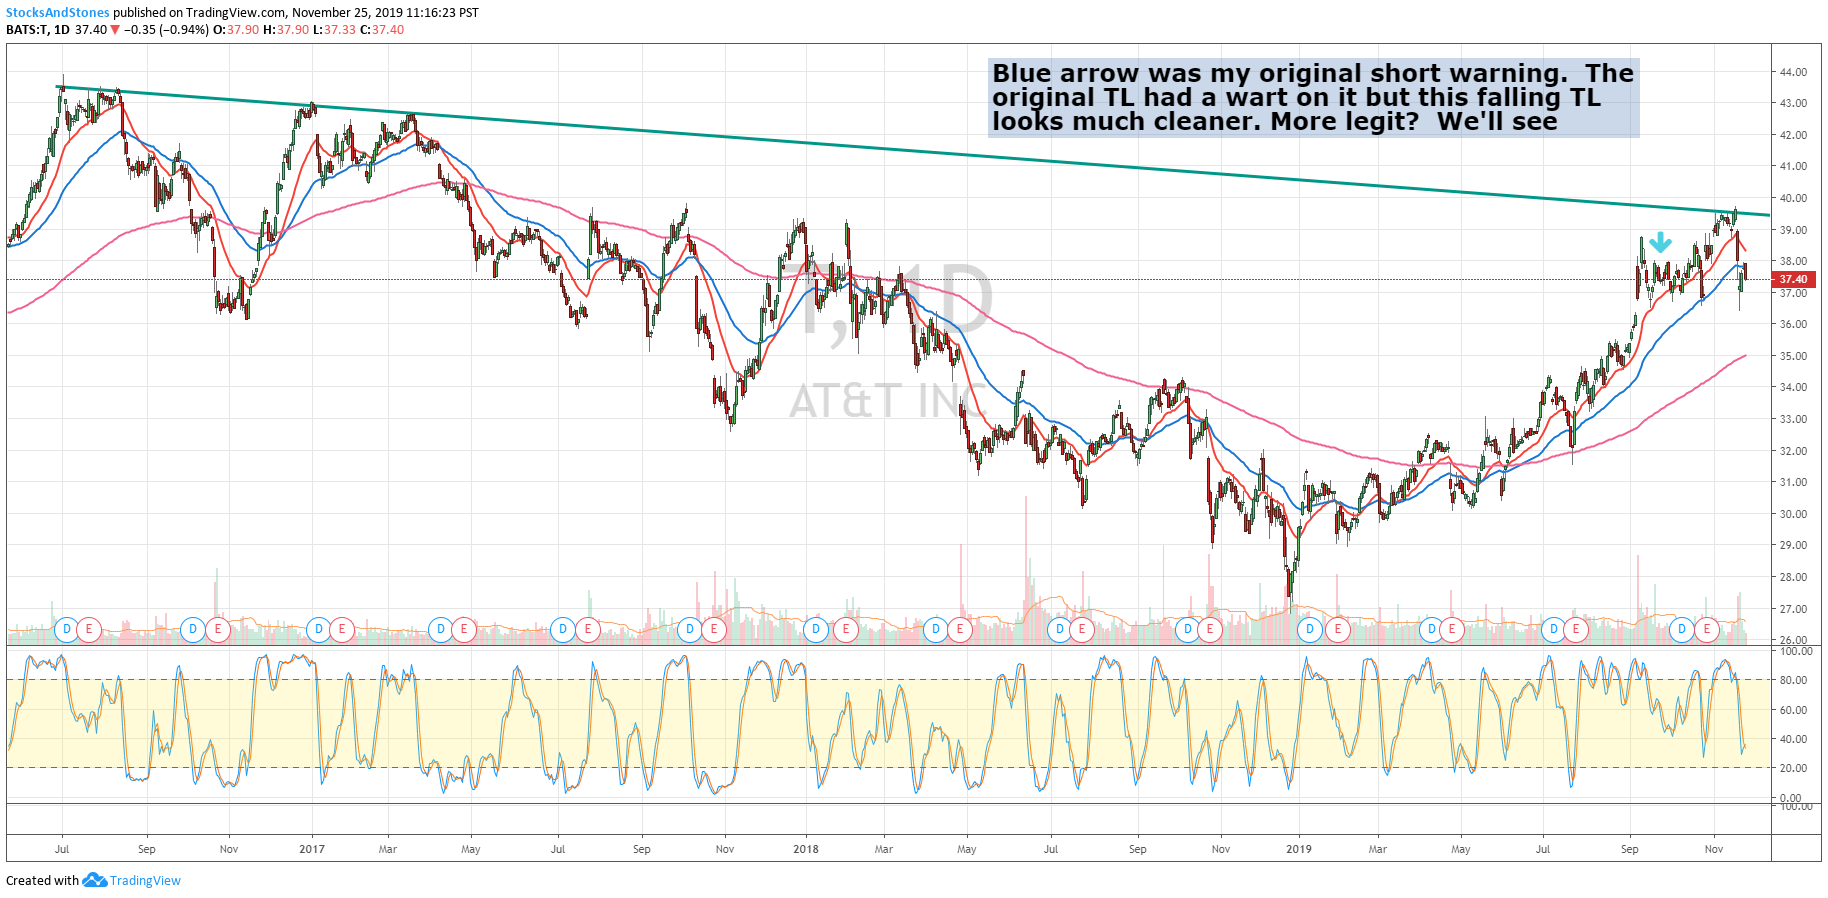Click the '26.00' price axis label
The image size is (1828, 898).
click(x=1793, y=640)
